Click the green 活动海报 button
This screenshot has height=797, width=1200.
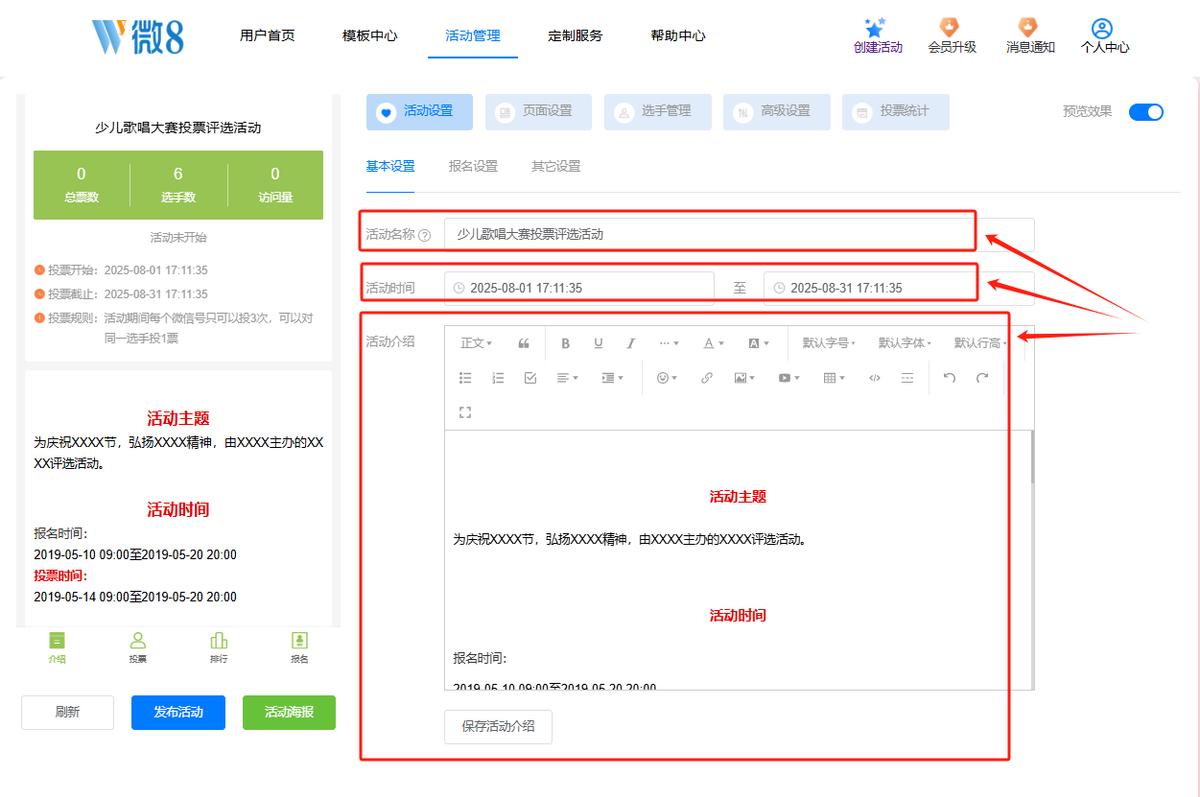tap(289, 713)
